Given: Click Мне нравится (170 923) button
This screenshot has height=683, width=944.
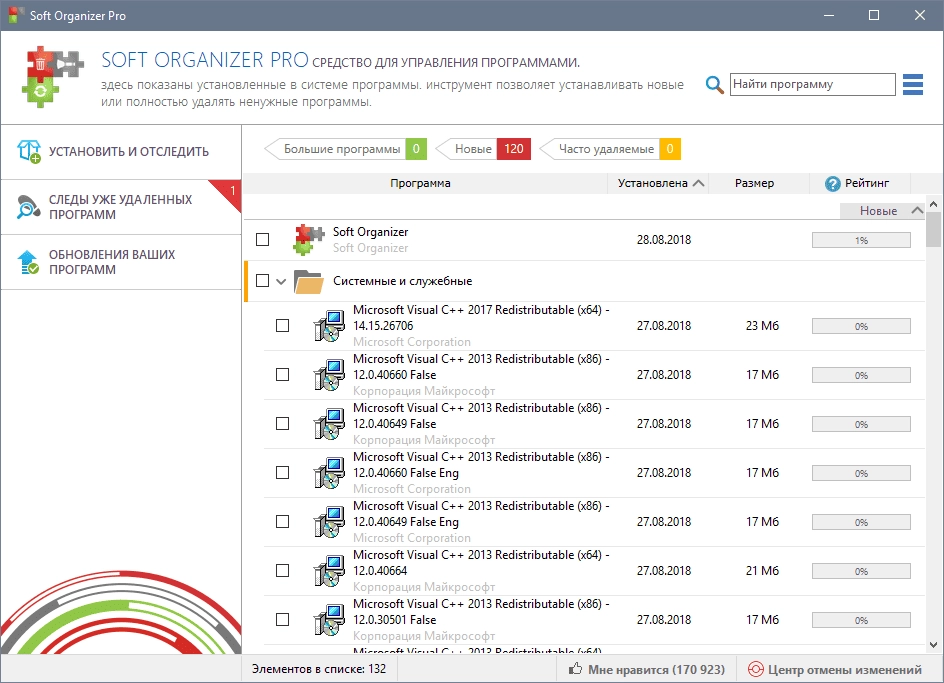Looking at the screenshot, I should 647,669.
